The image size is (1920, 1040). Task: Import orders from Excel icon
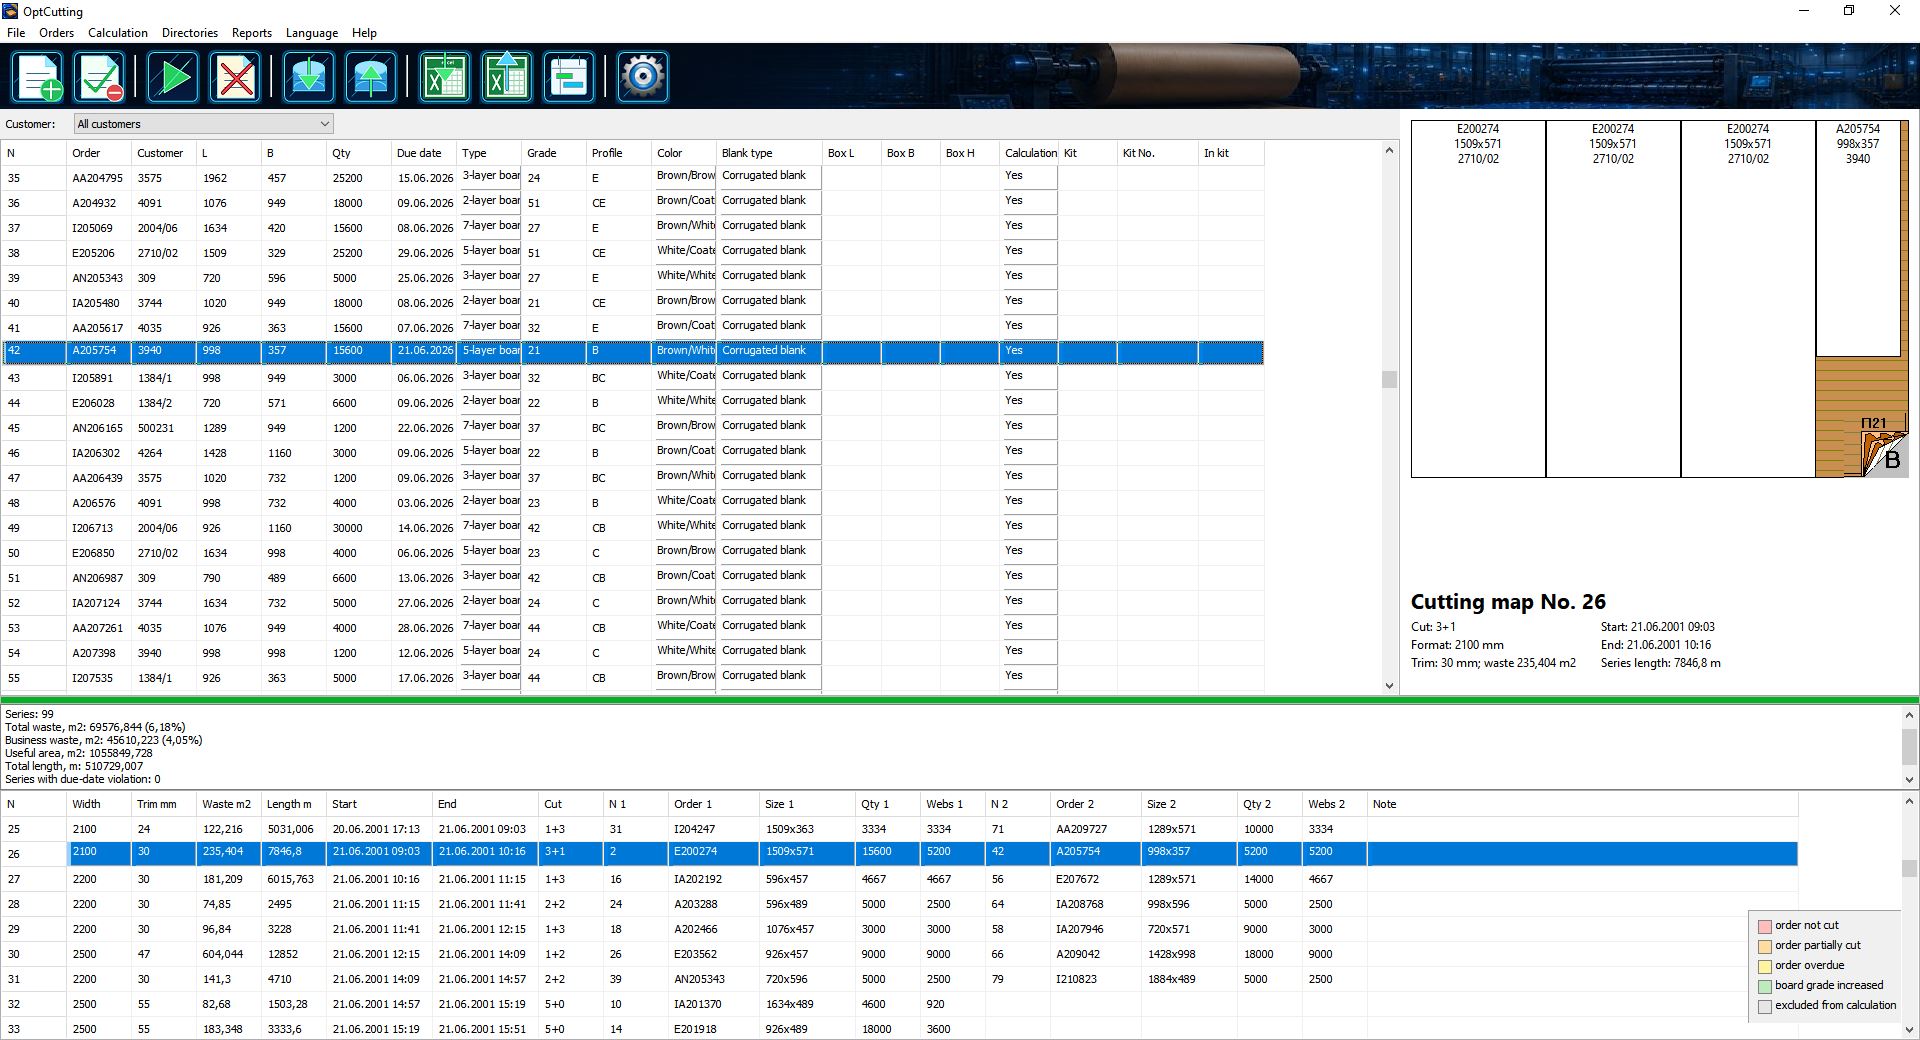coord(444,77)
